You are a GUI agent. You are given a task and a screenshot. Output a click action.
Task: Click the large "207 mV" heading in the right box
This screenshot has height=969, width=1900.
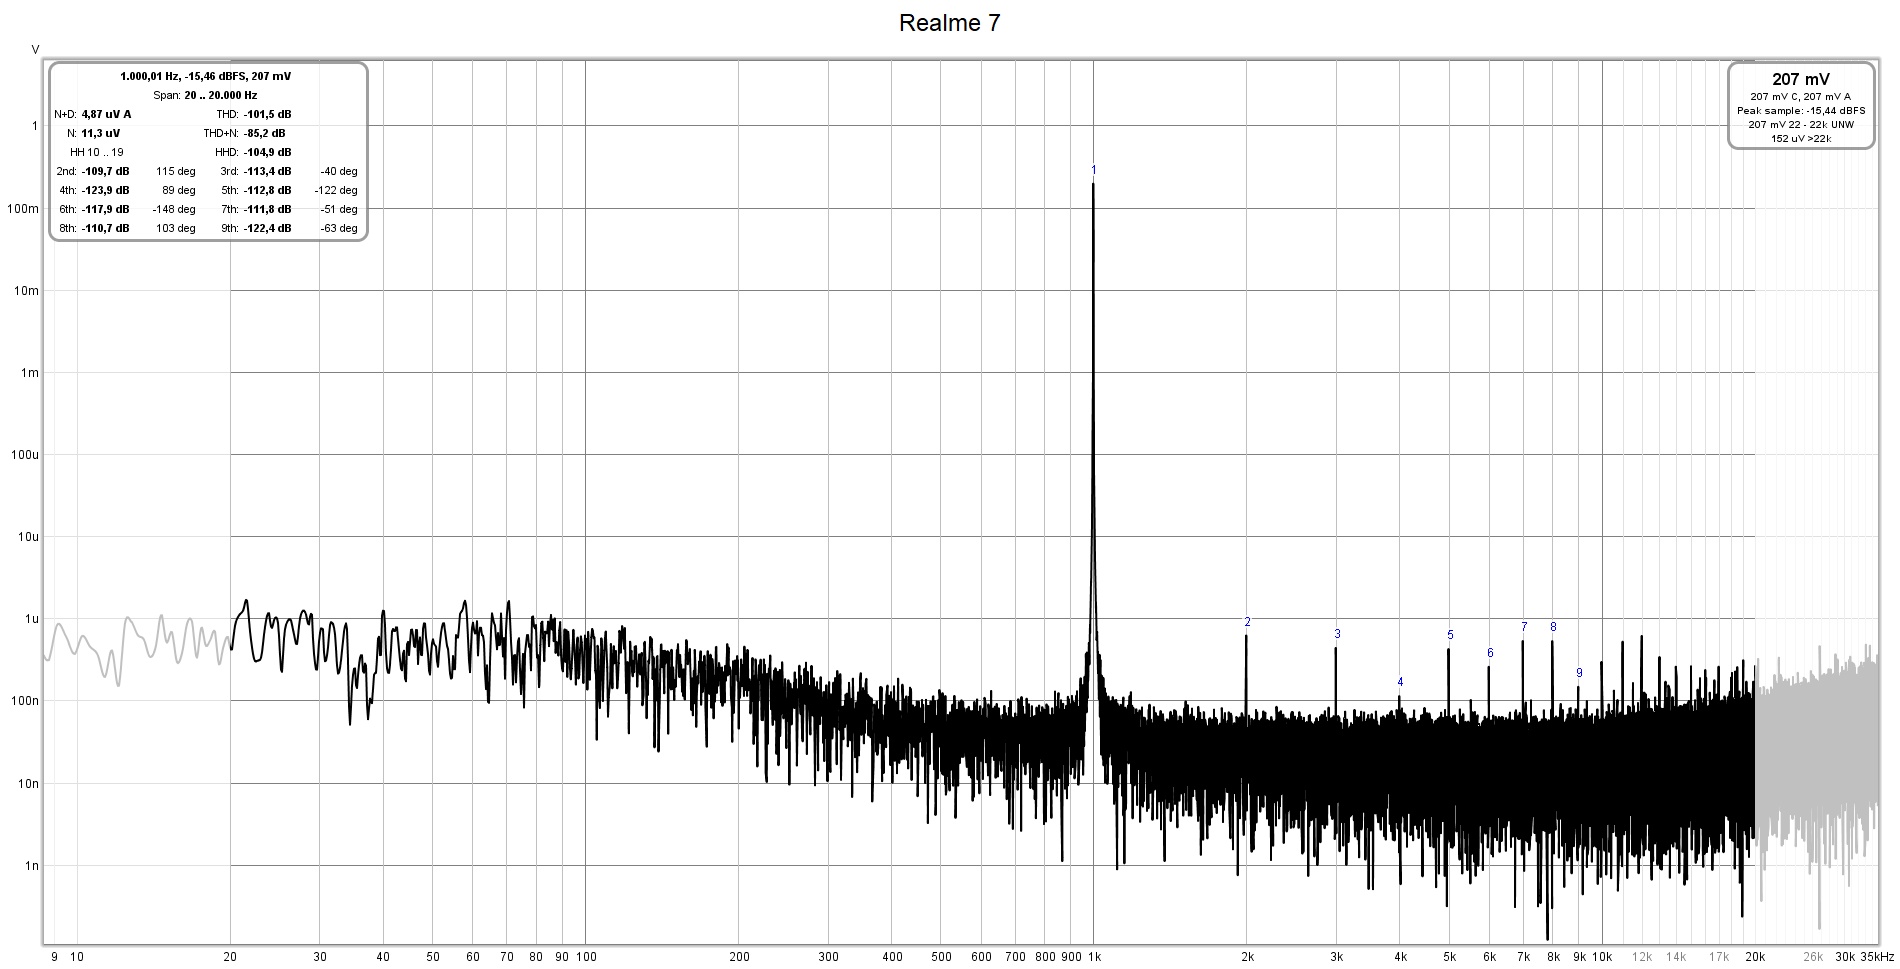(x=1801, y=80)
